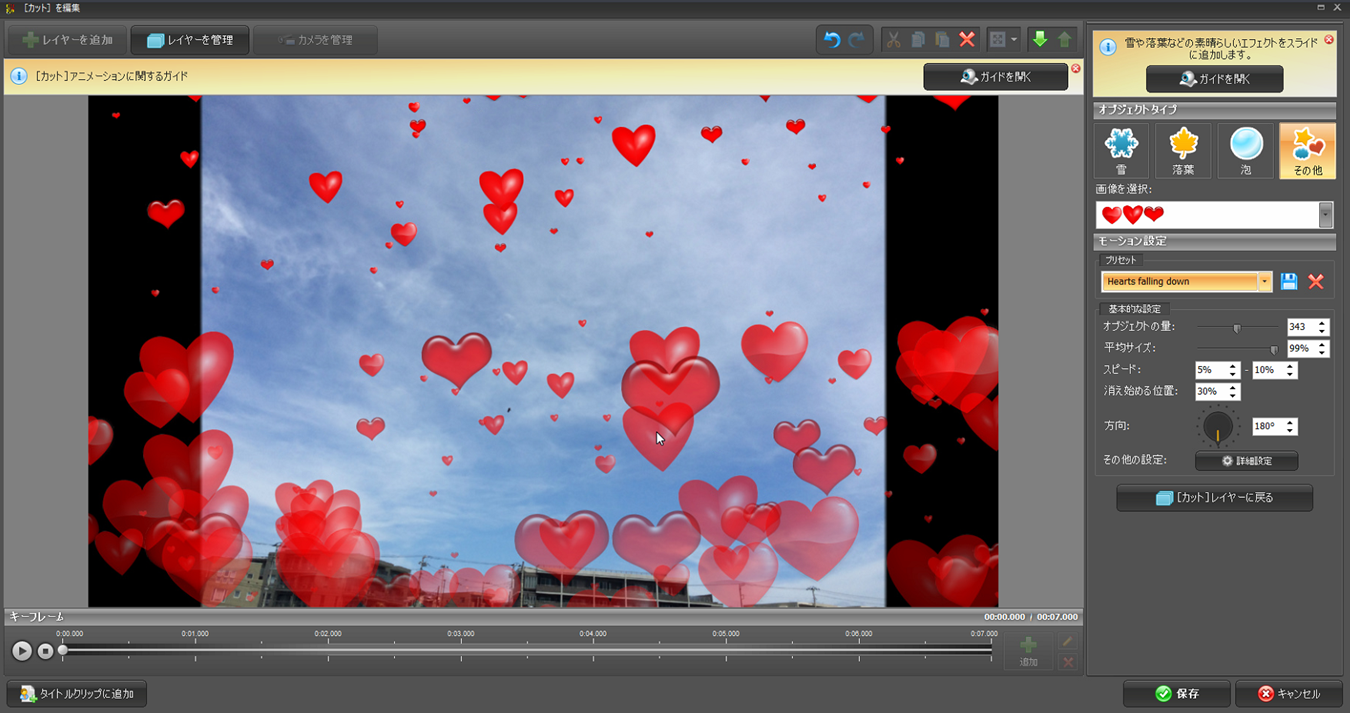Screen dimensions: 1350x713
Task: Save preset with the floppy disk icon
Action: pyautogui.click(x=1289, y=282)
